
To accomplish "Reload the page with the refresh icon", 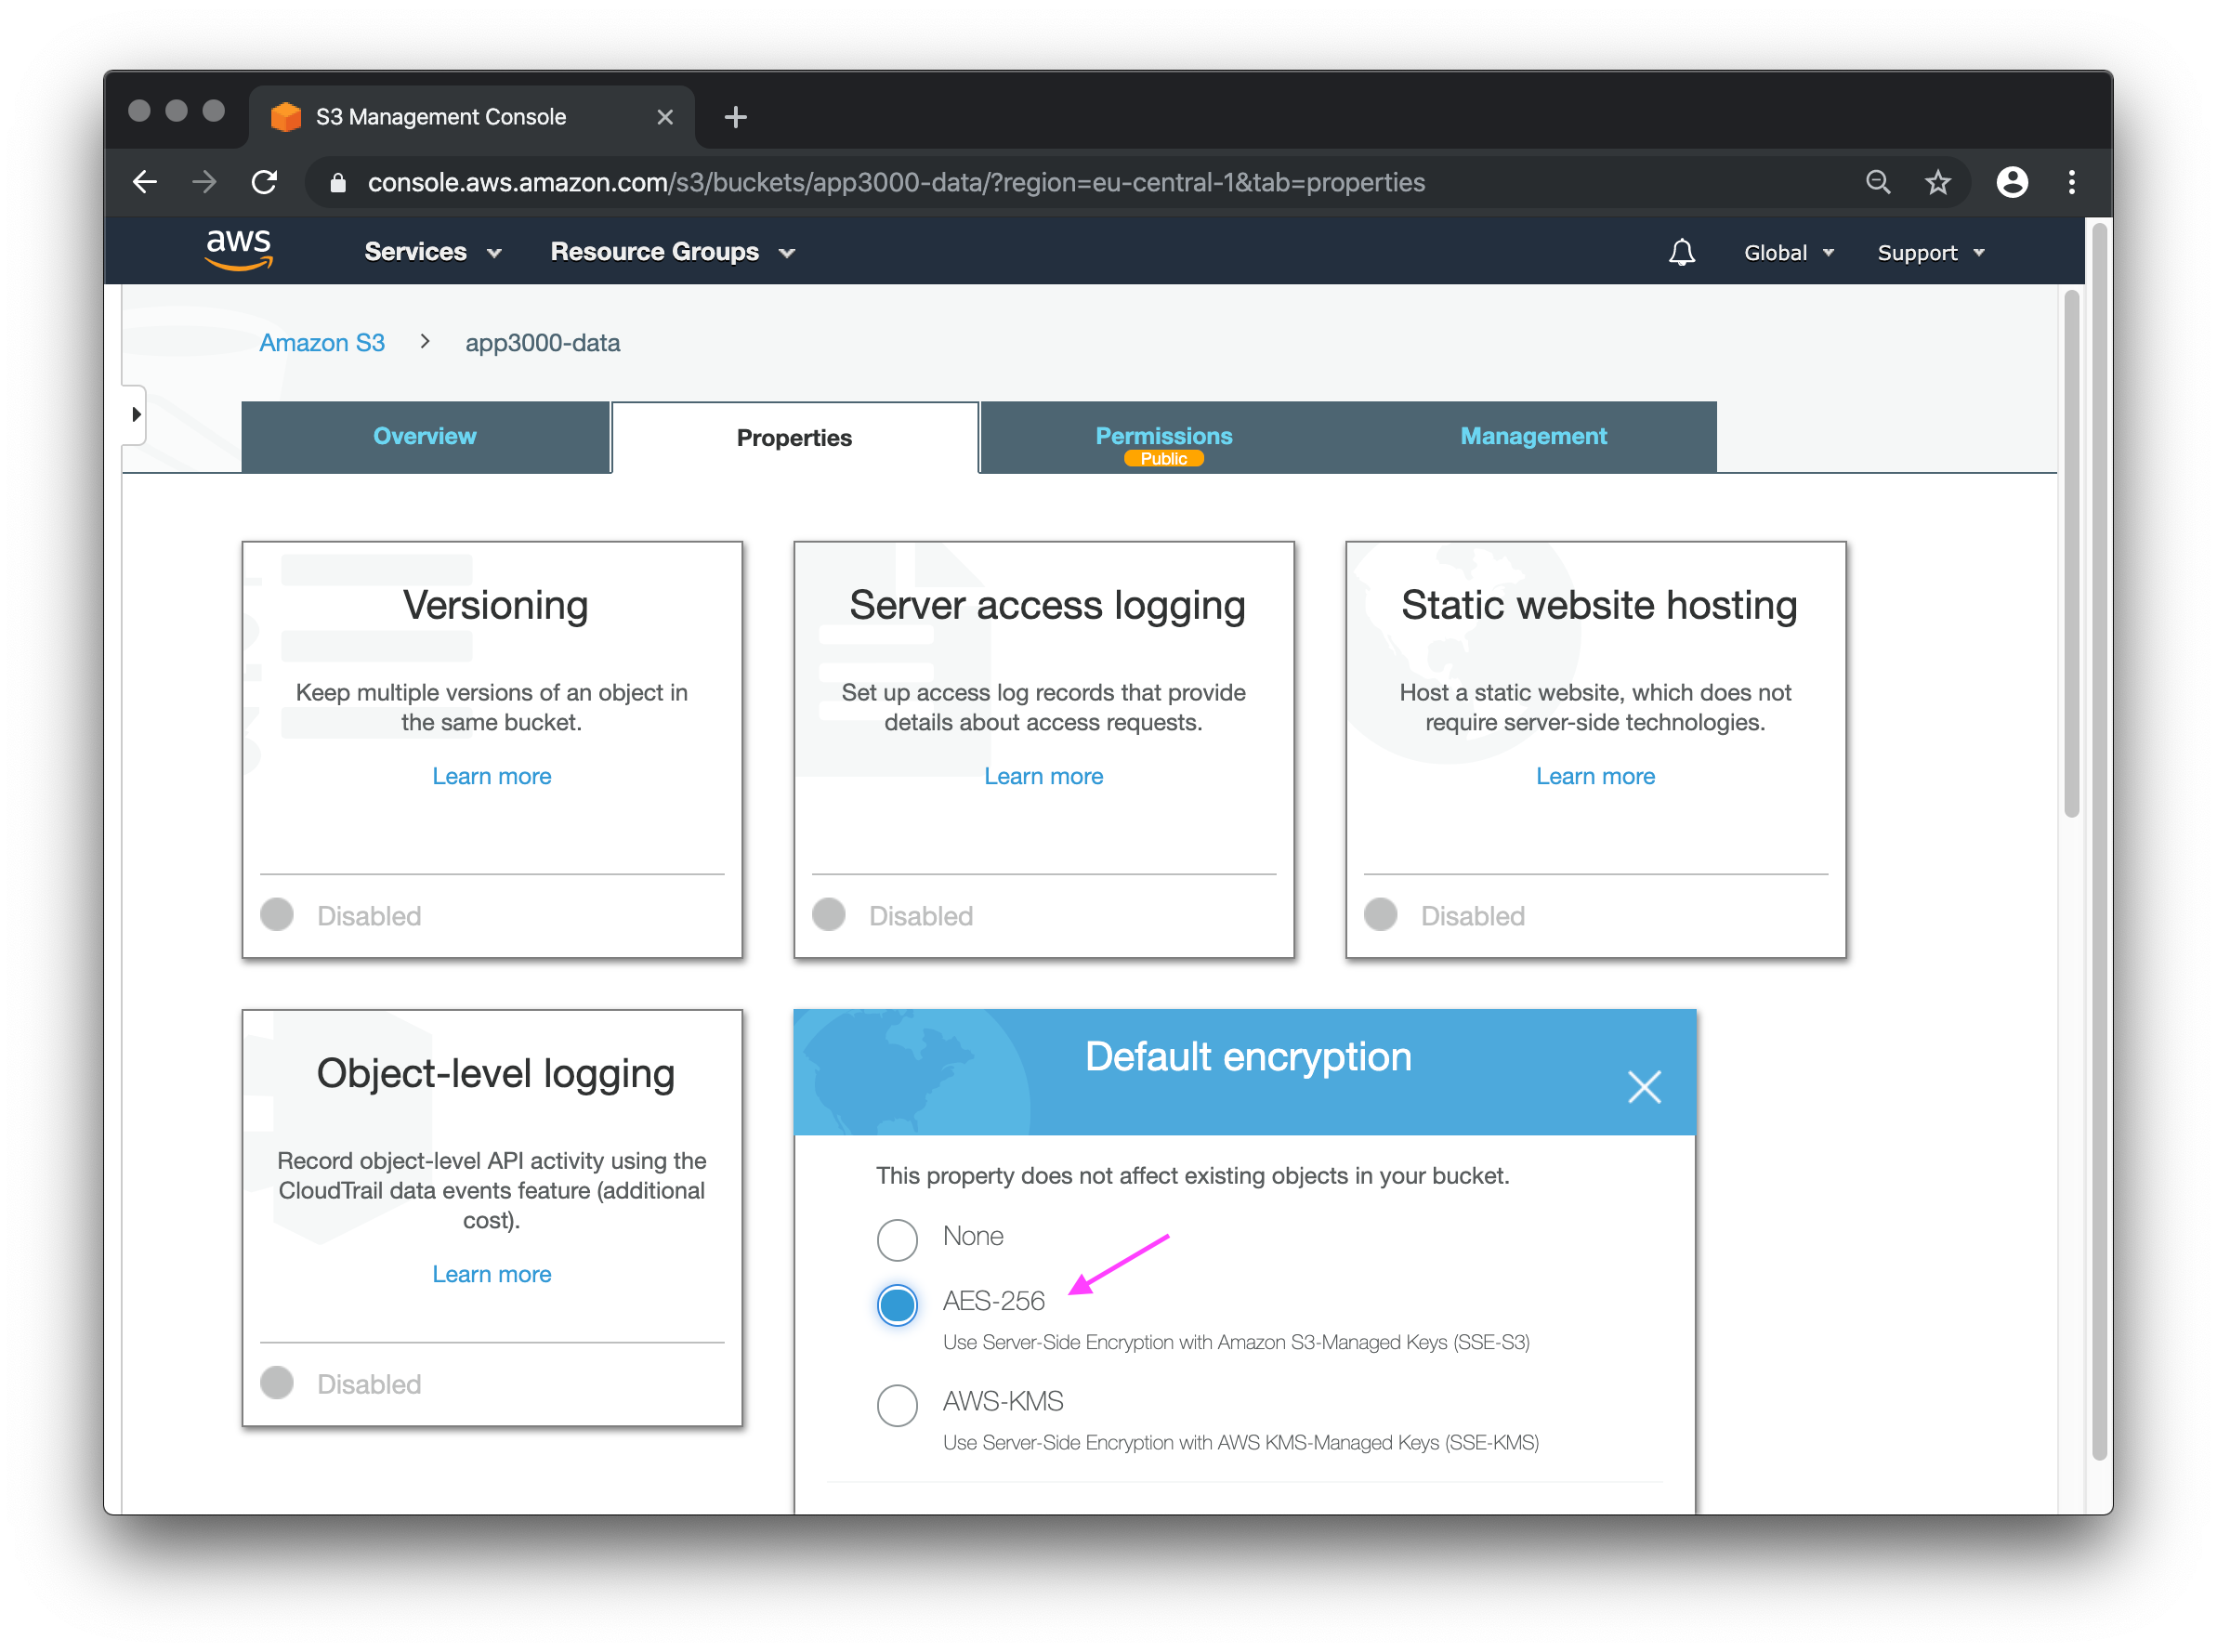I will (265, 182).
